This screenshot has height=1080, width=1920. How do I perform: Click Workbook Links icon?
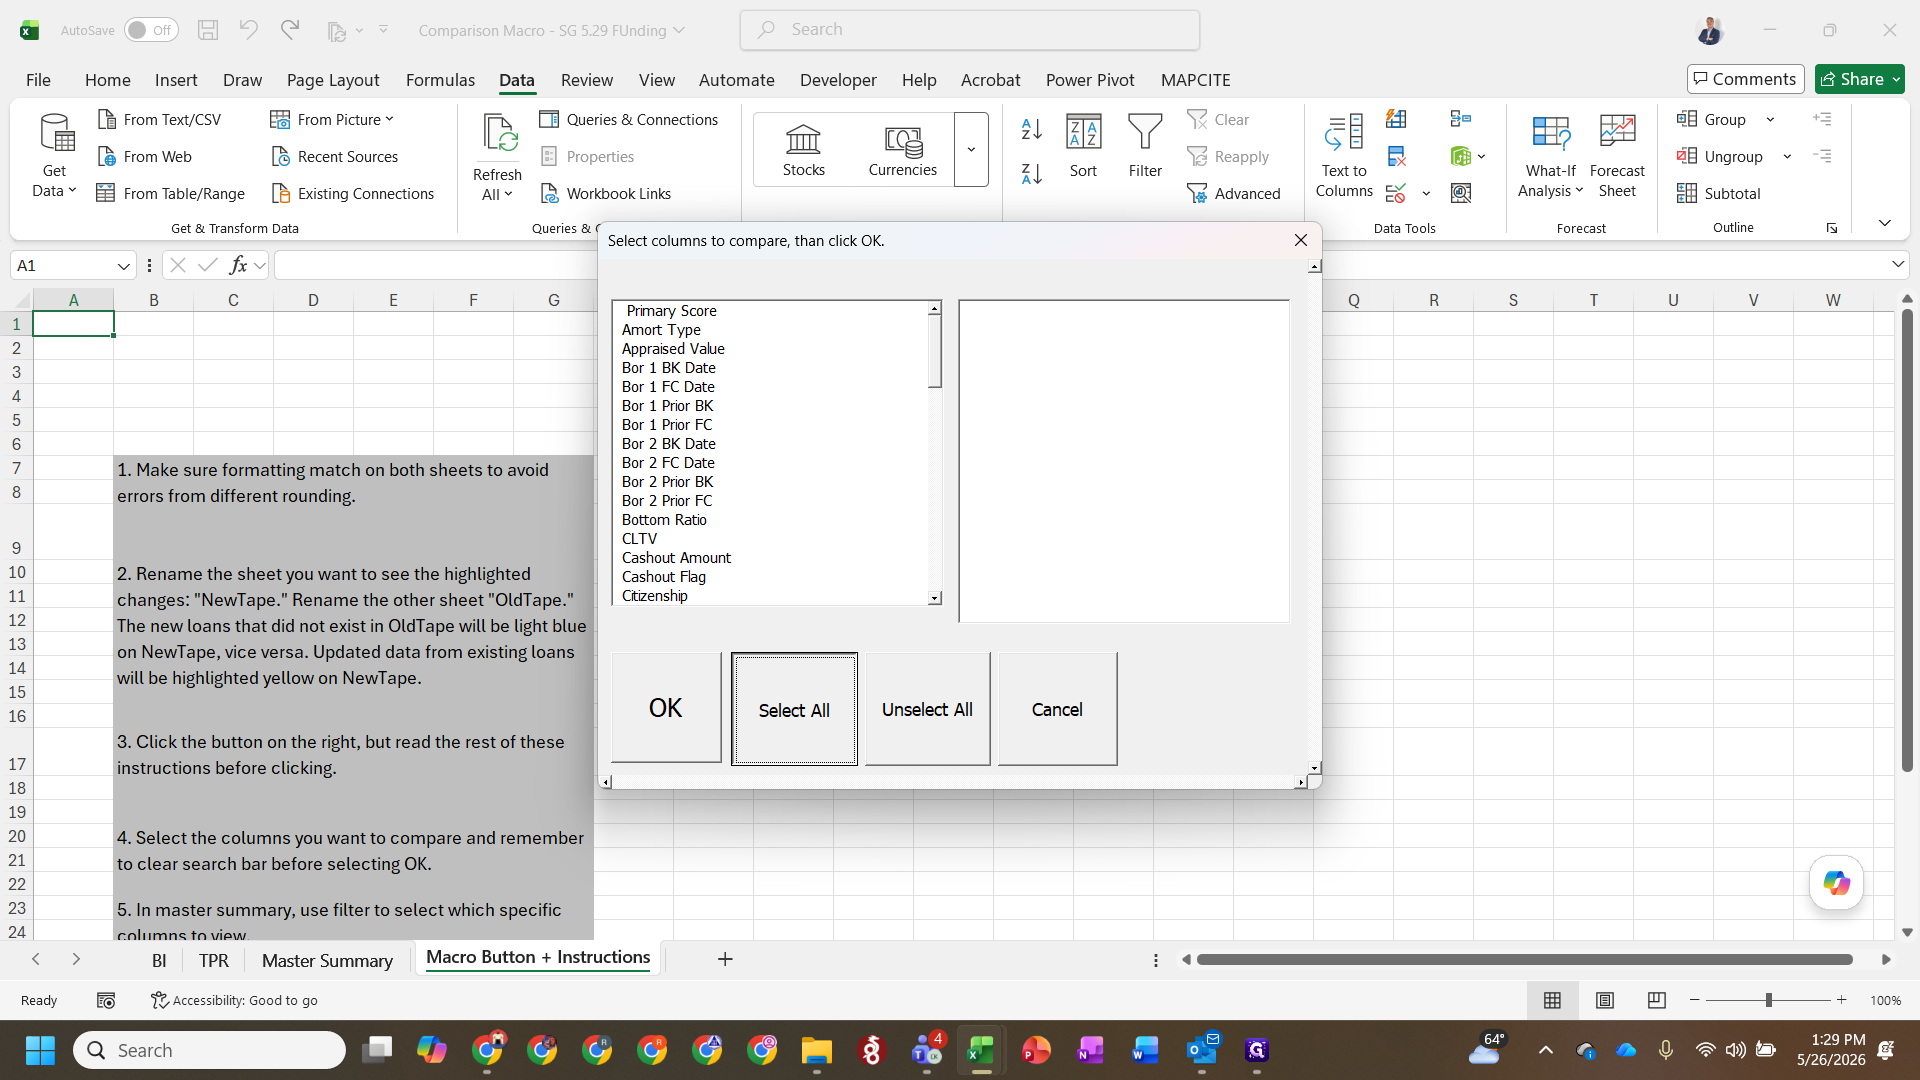tap(549, 193)
